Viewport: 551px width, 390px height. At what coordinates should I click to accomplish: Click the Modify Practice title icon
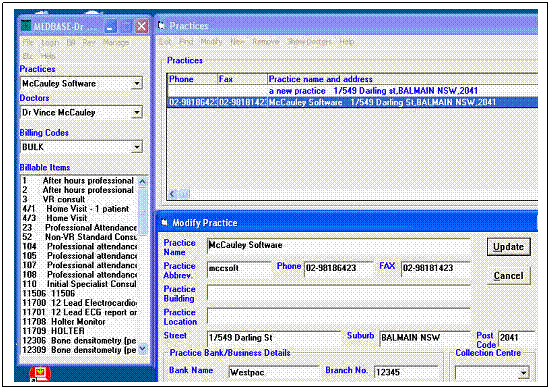(x=164, y=222)
